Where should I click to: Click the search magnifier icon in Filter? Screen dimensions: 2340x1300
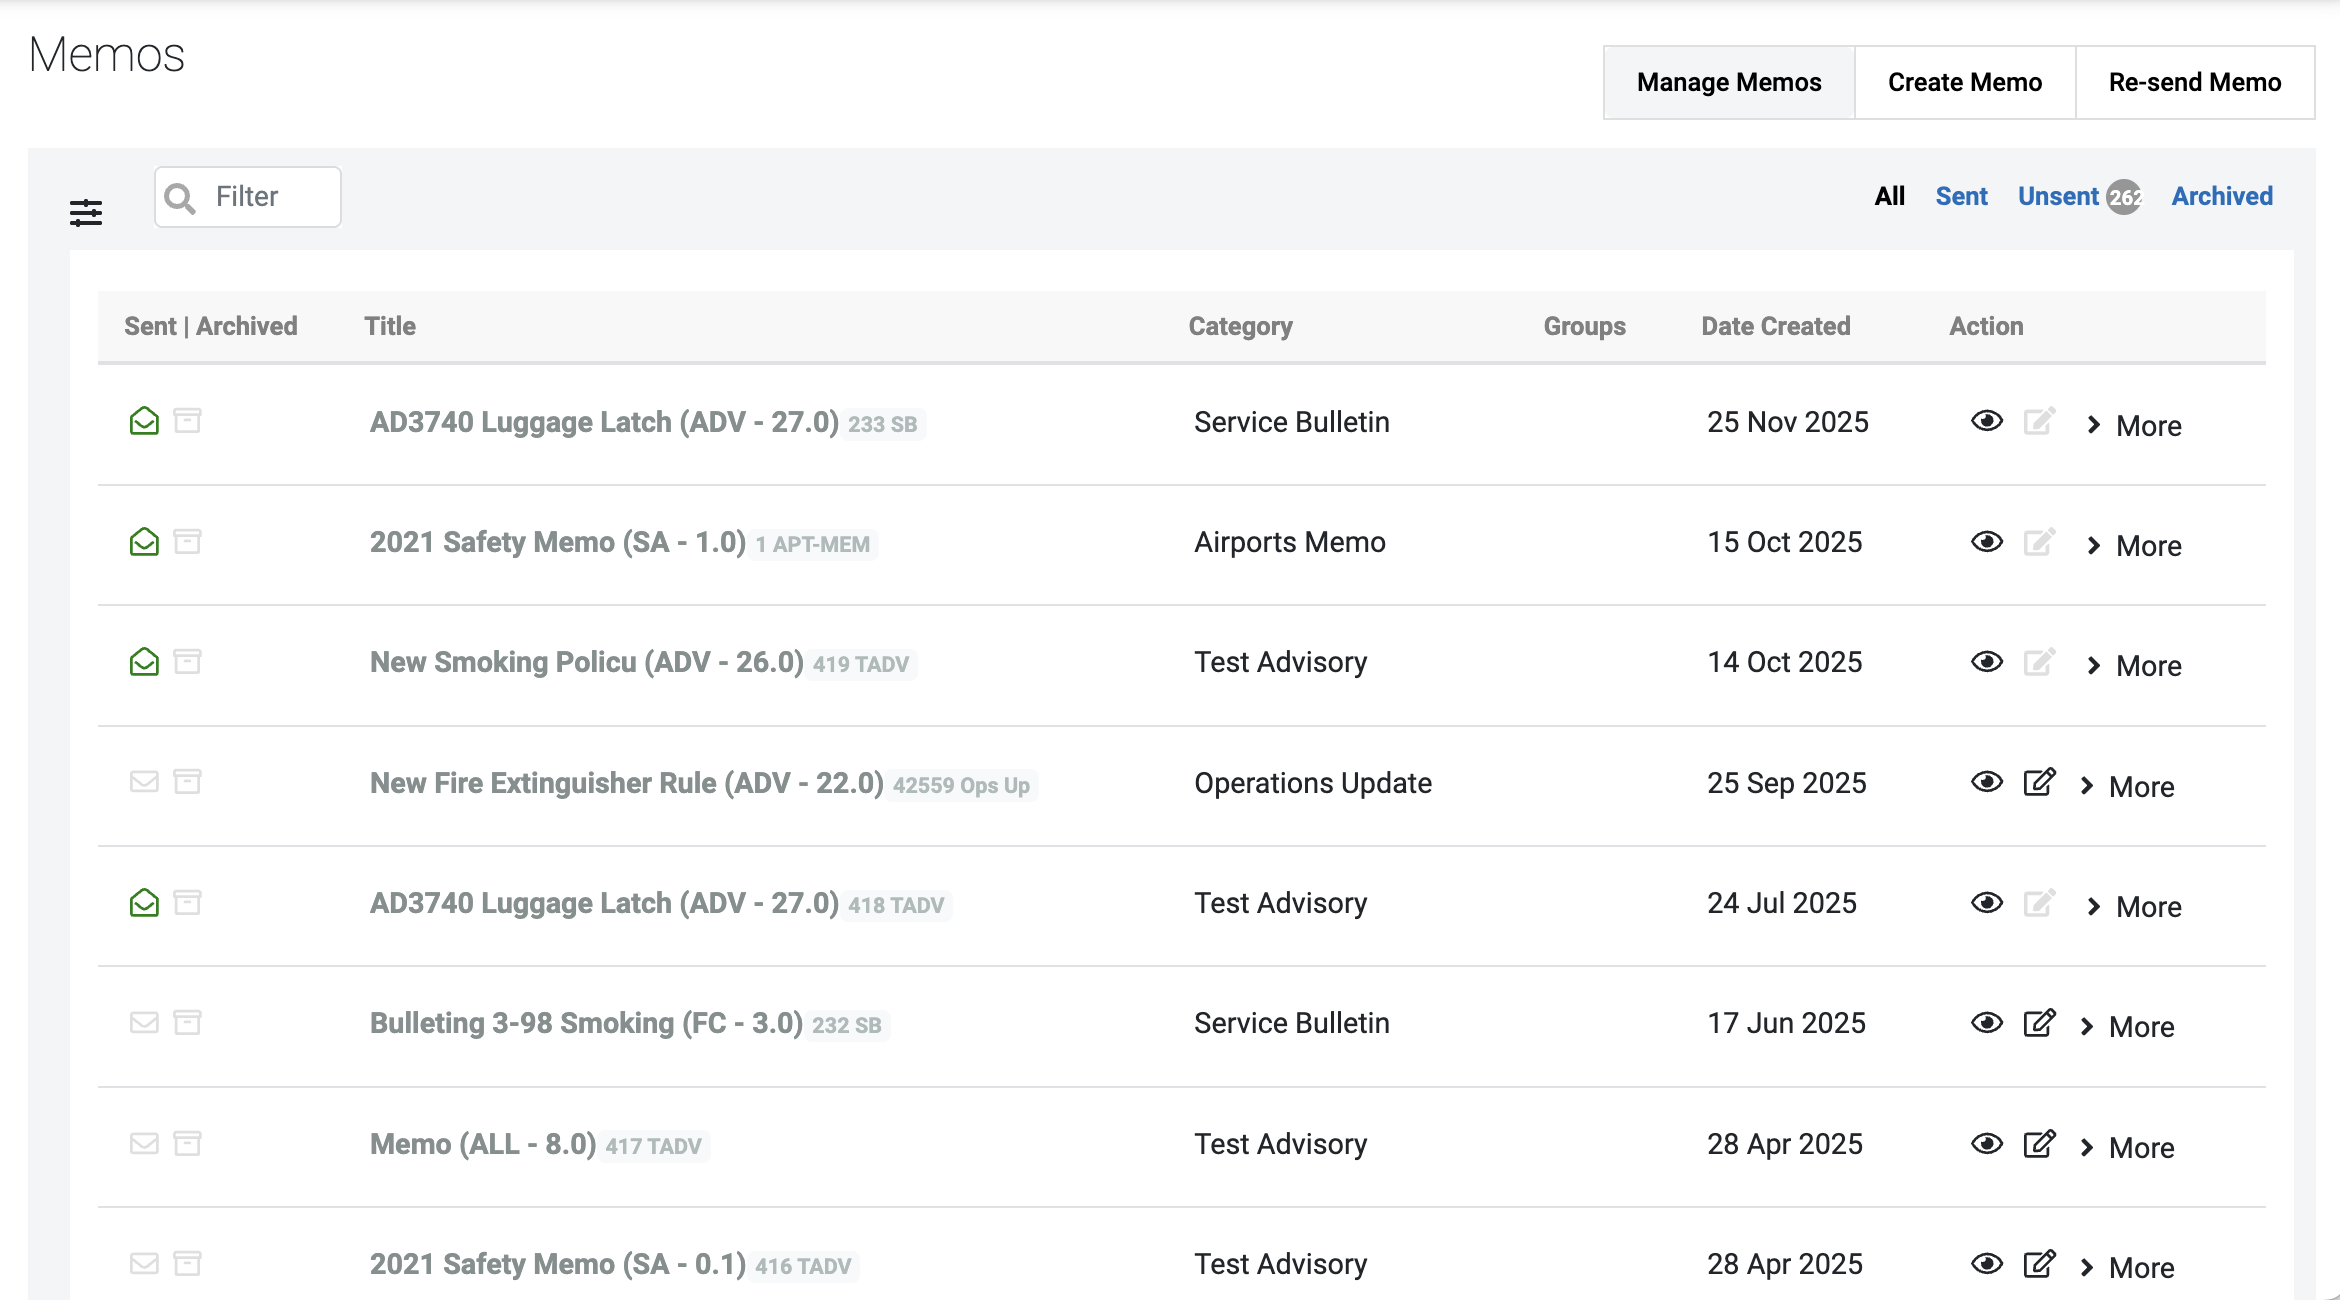click(180, 198)
